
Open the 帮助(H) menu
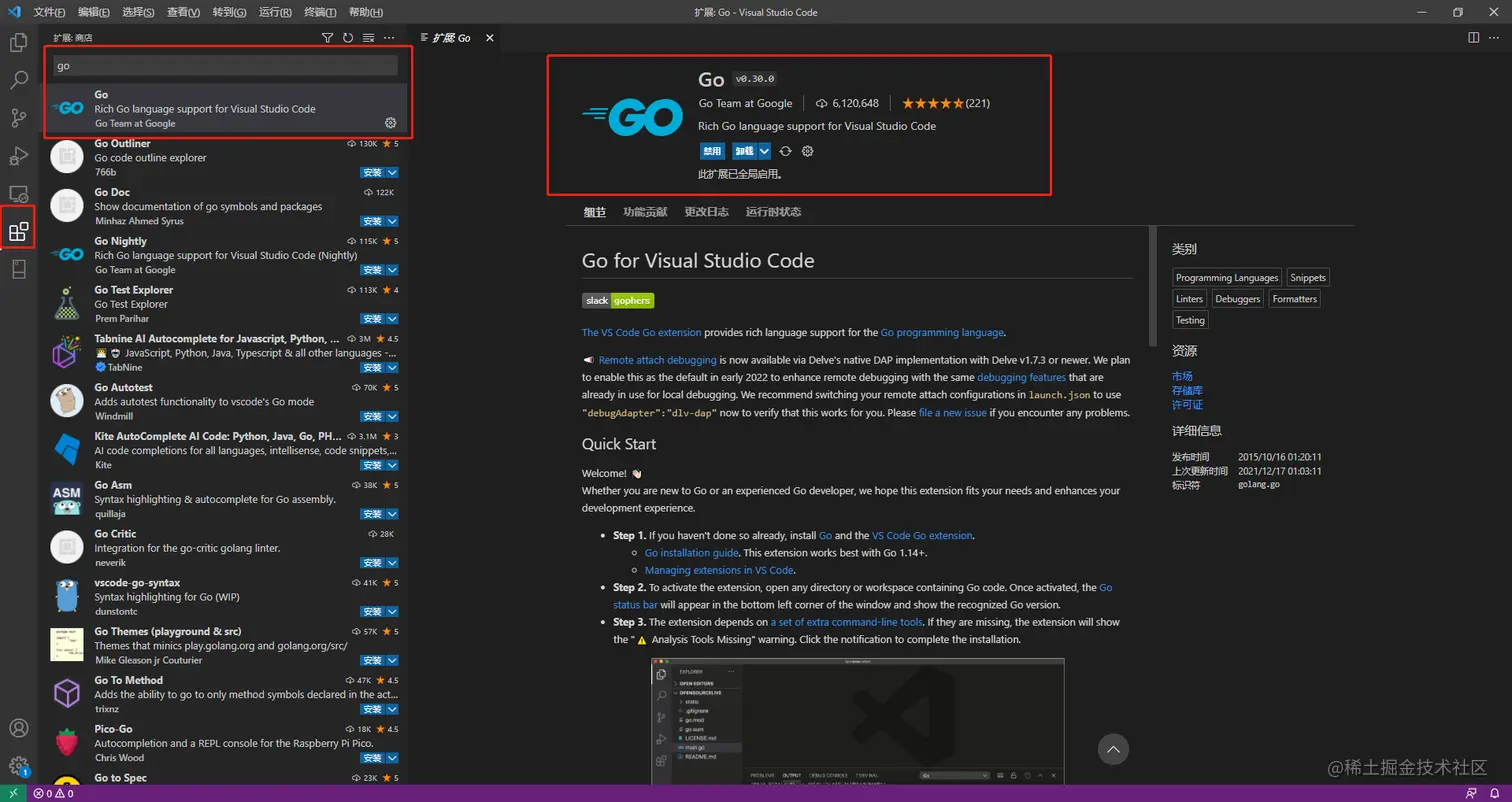[366, 12]
